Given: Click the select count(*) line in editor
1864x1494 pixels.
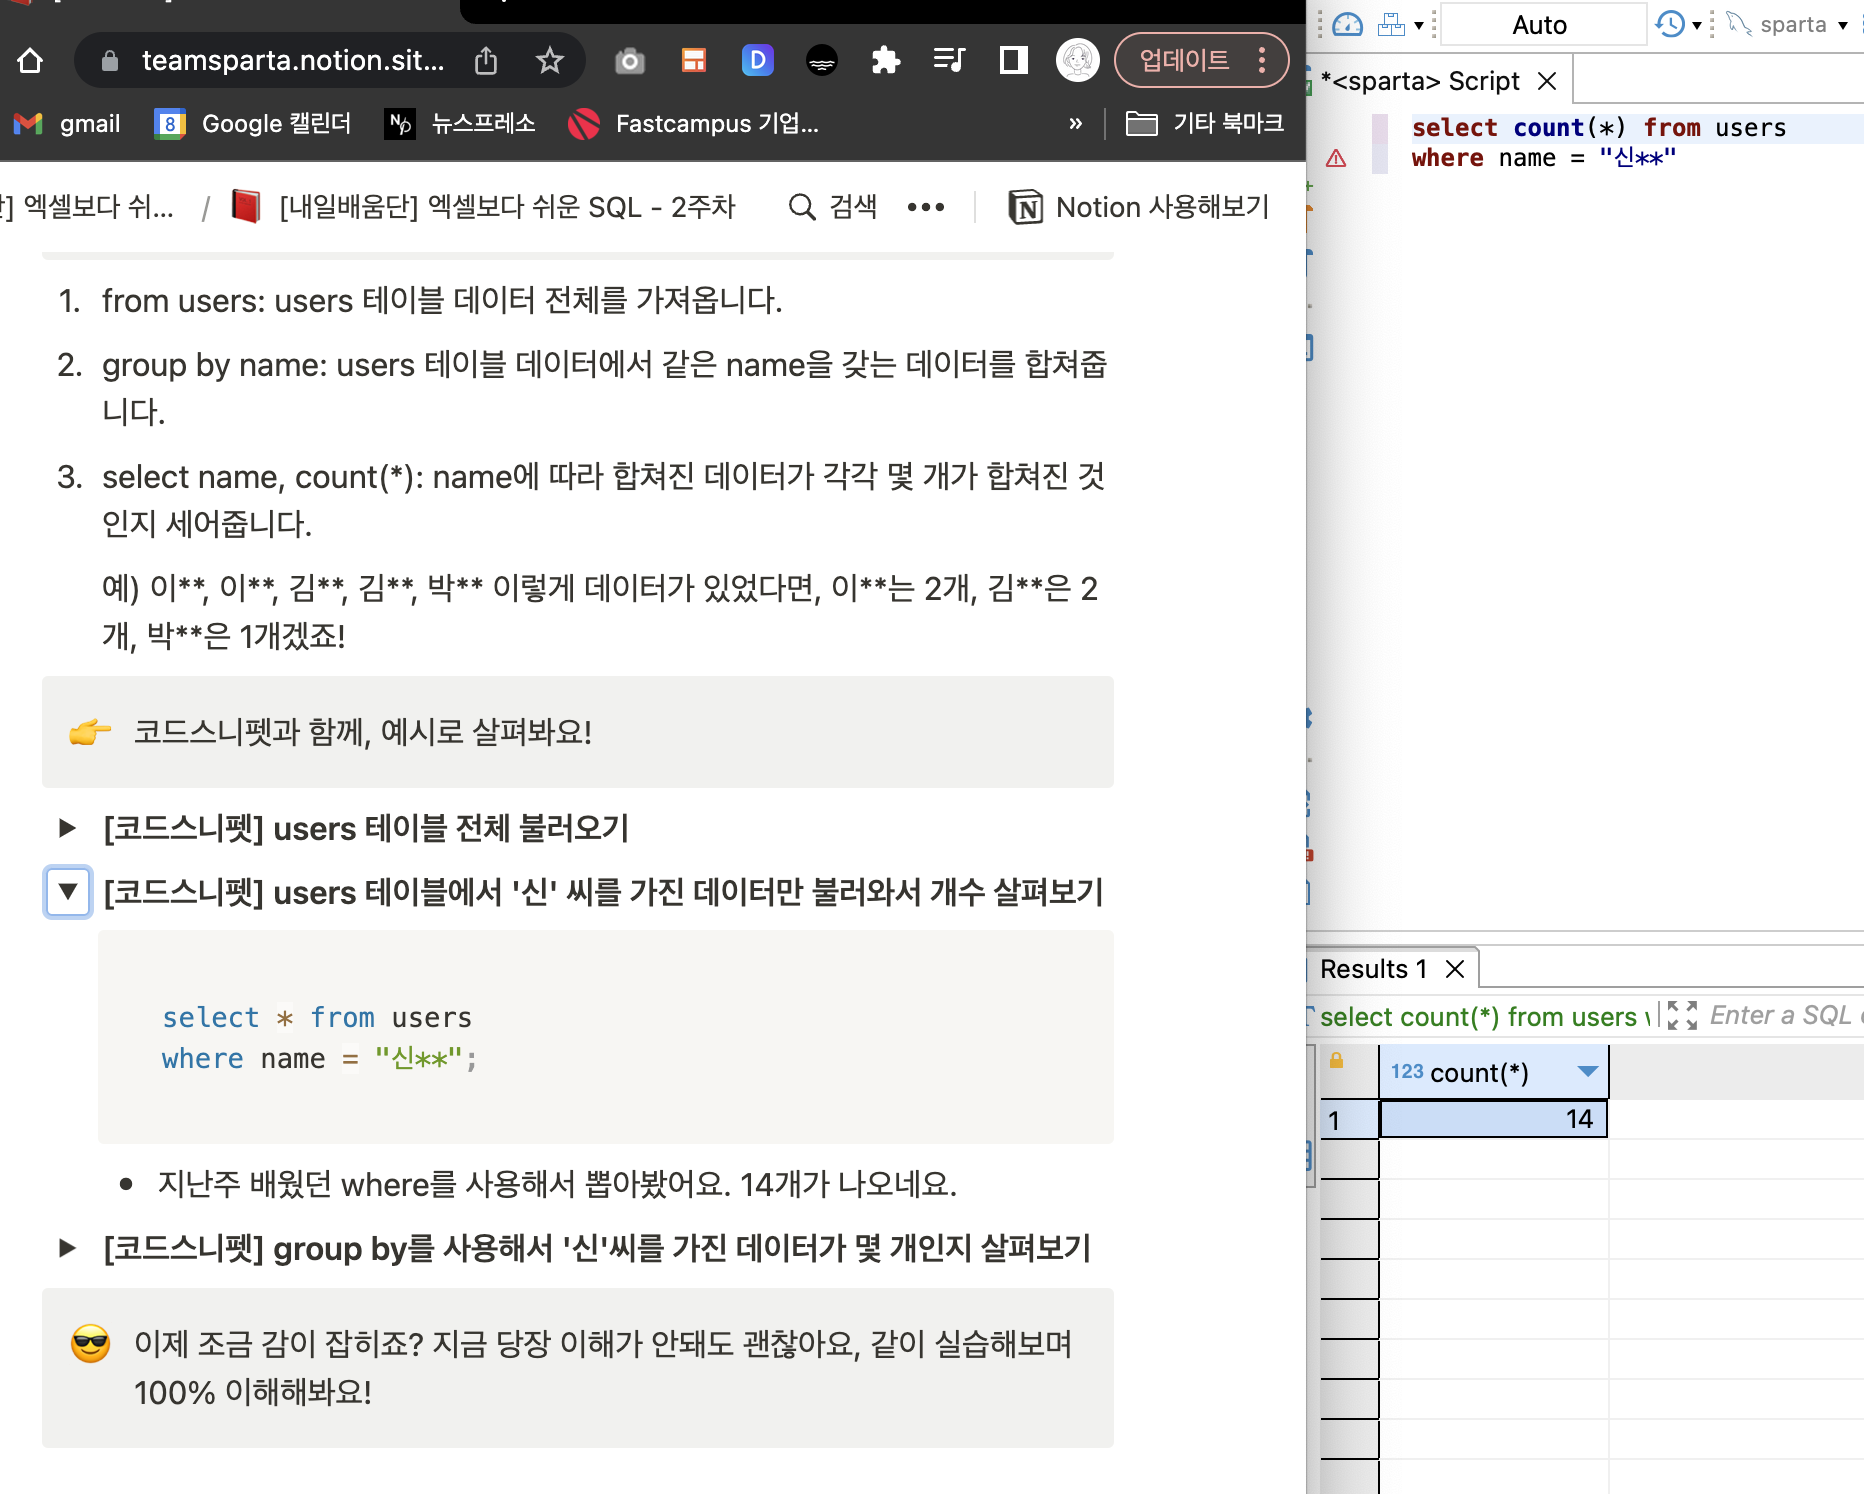Looking at the screenshot, I should point(1598,128).
